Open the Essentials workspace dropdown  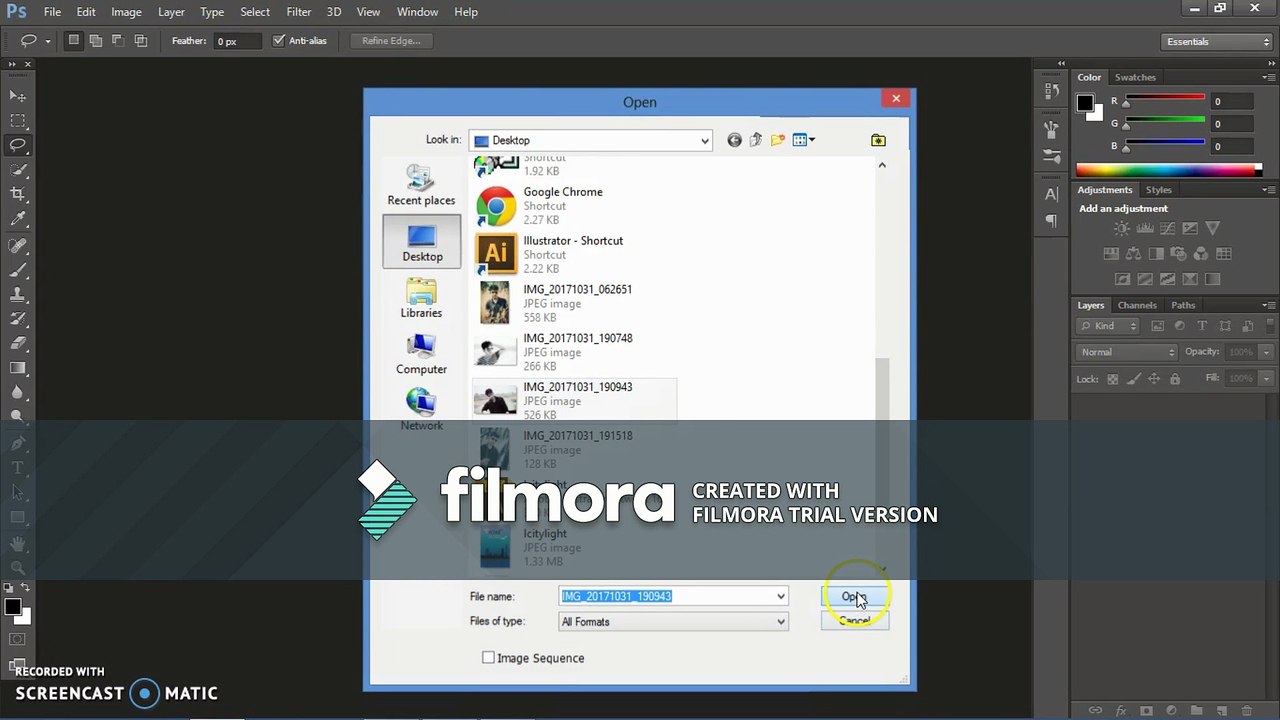(x=1217, y=42)
